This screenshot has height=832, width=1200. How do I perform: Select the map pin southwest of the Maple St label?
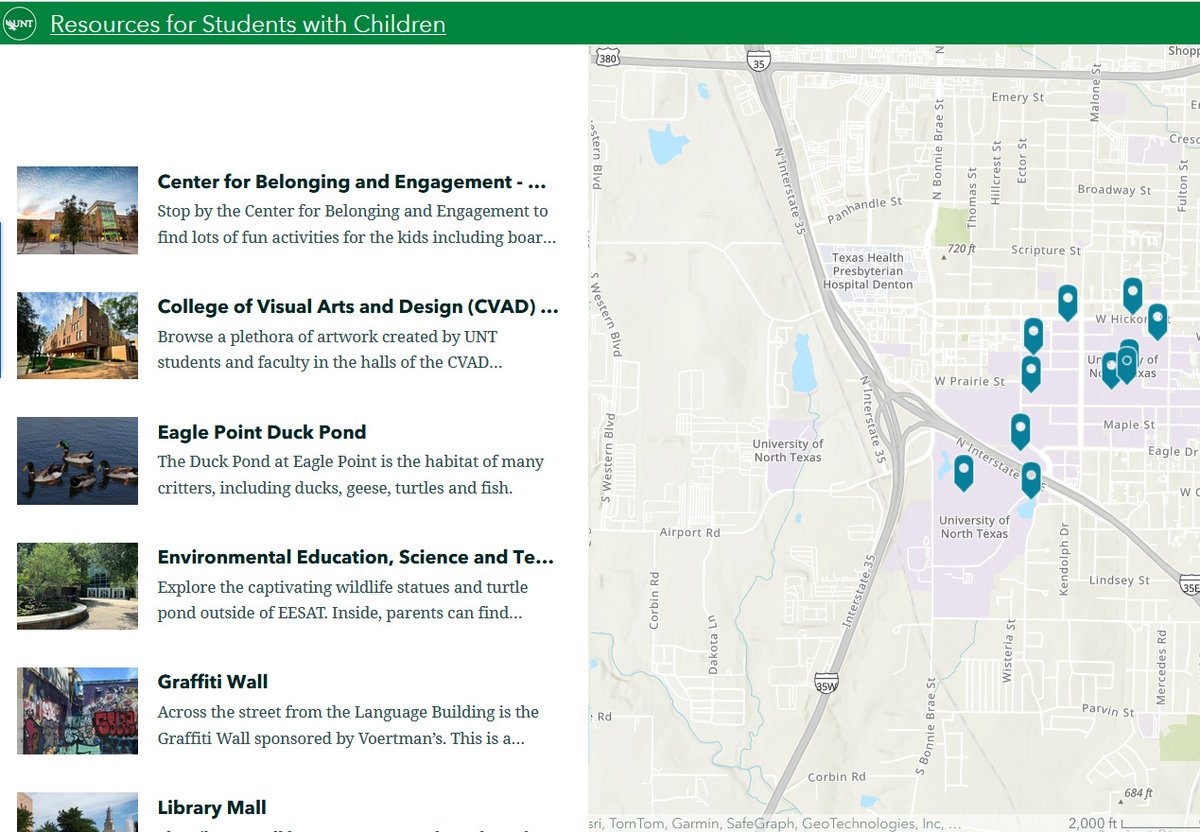tap(1020, 431)
